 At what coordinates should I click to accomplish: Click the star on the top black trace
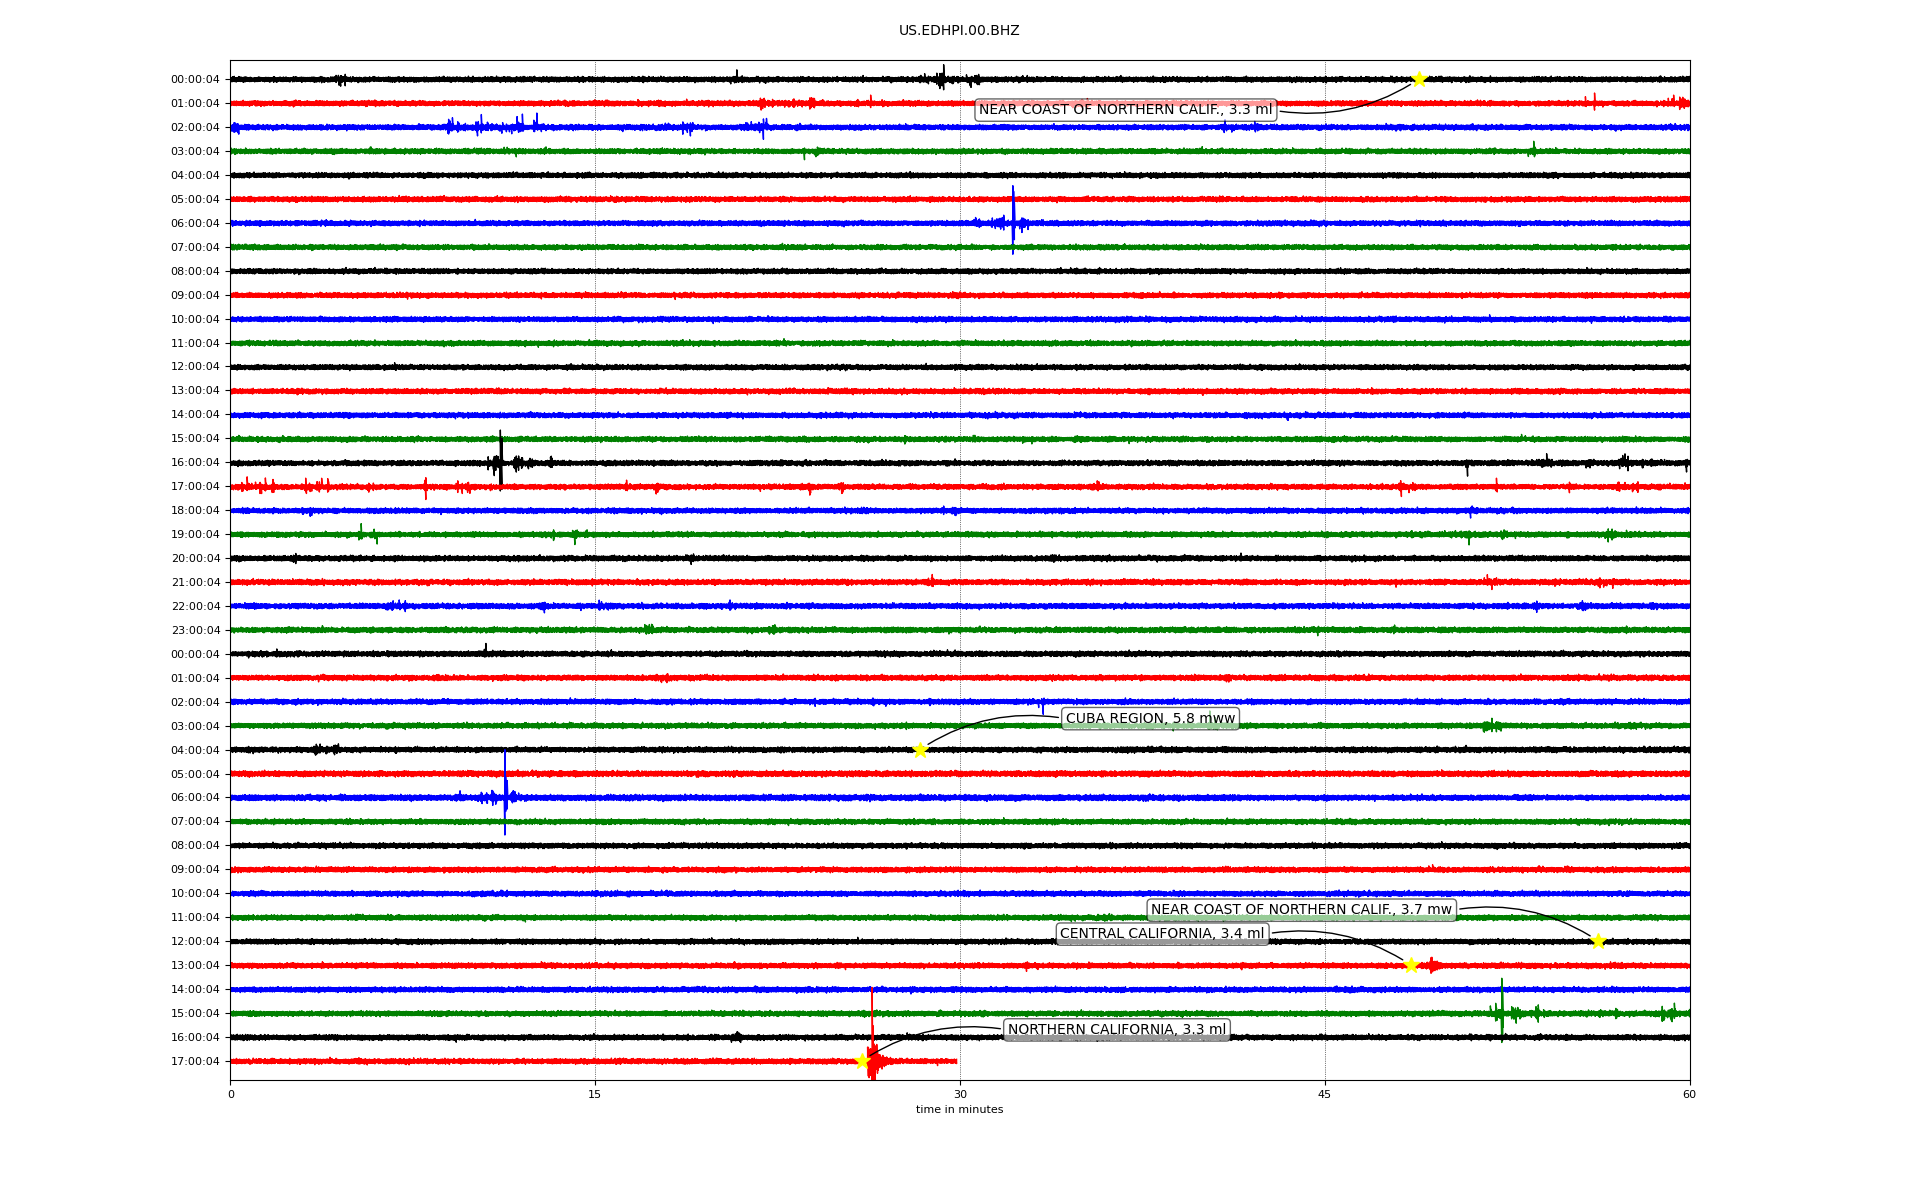[x=1419, y=79]
